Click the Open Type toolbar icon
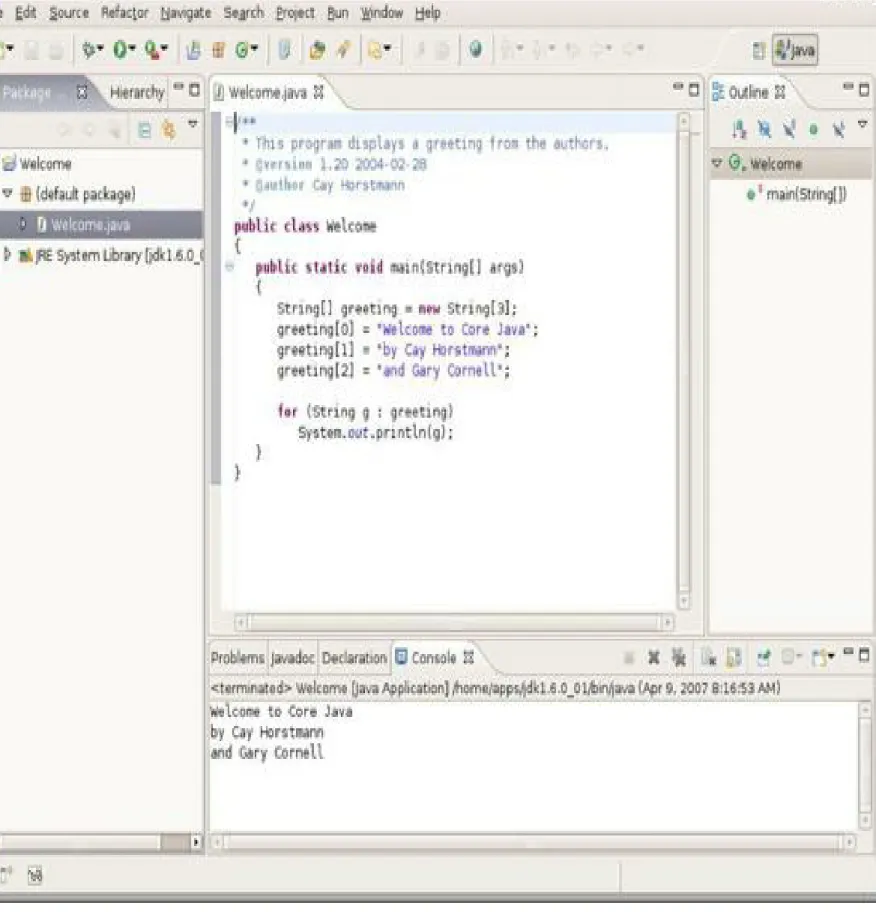The image size is (876, 912). [x=284, y=50]
